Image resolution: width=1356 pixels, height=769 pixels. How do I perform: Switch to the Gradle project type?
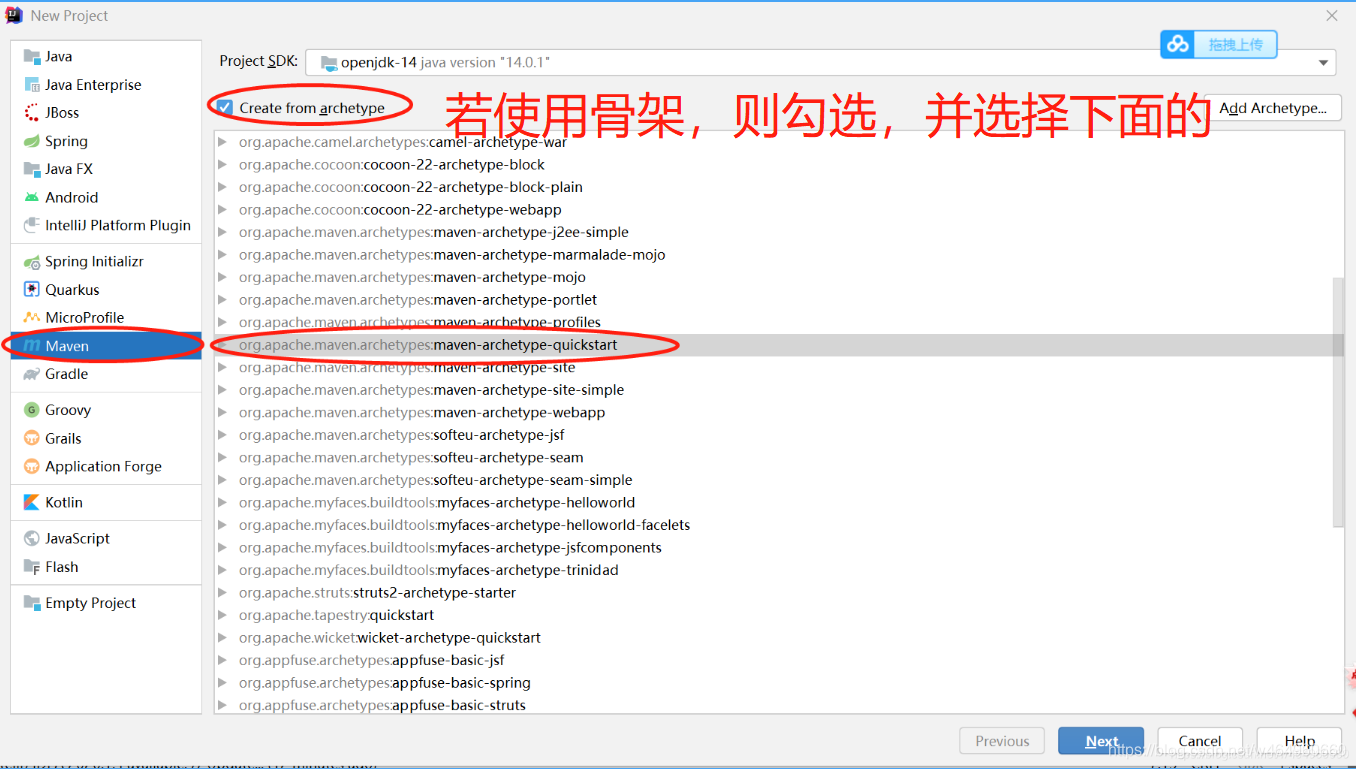[106, 374]
